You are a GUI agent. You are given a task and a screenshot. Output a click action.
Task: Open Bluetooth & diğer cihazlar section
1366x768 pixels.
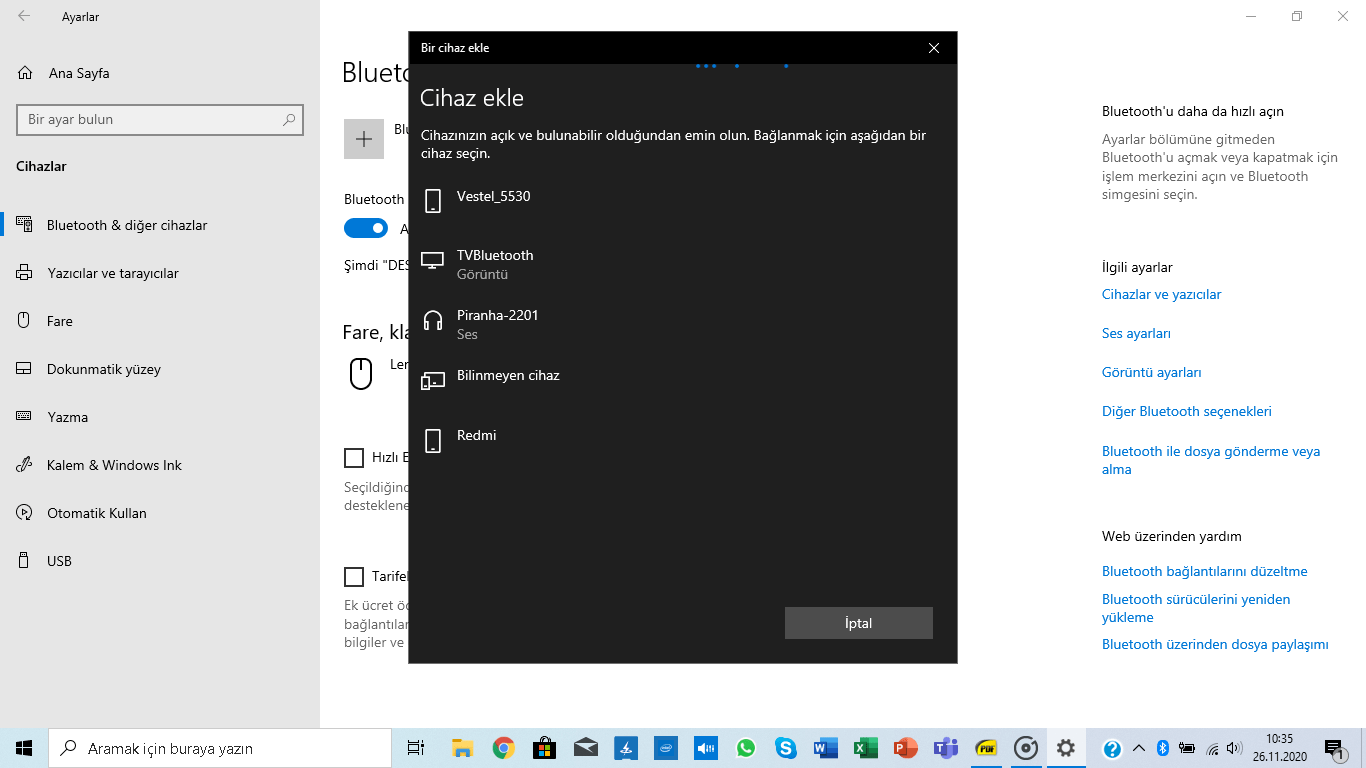pyautogui.click(x=160, y=225)
